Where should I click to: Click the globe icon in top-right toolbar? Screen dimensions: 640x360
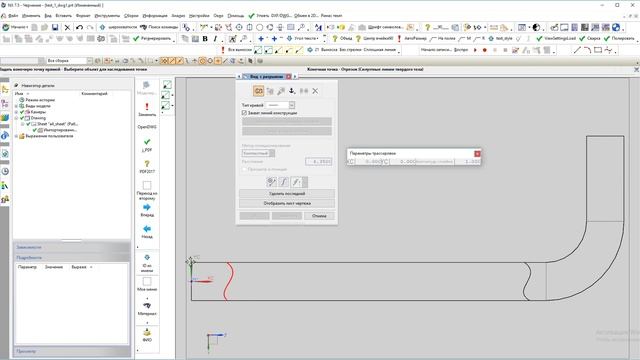616,27
